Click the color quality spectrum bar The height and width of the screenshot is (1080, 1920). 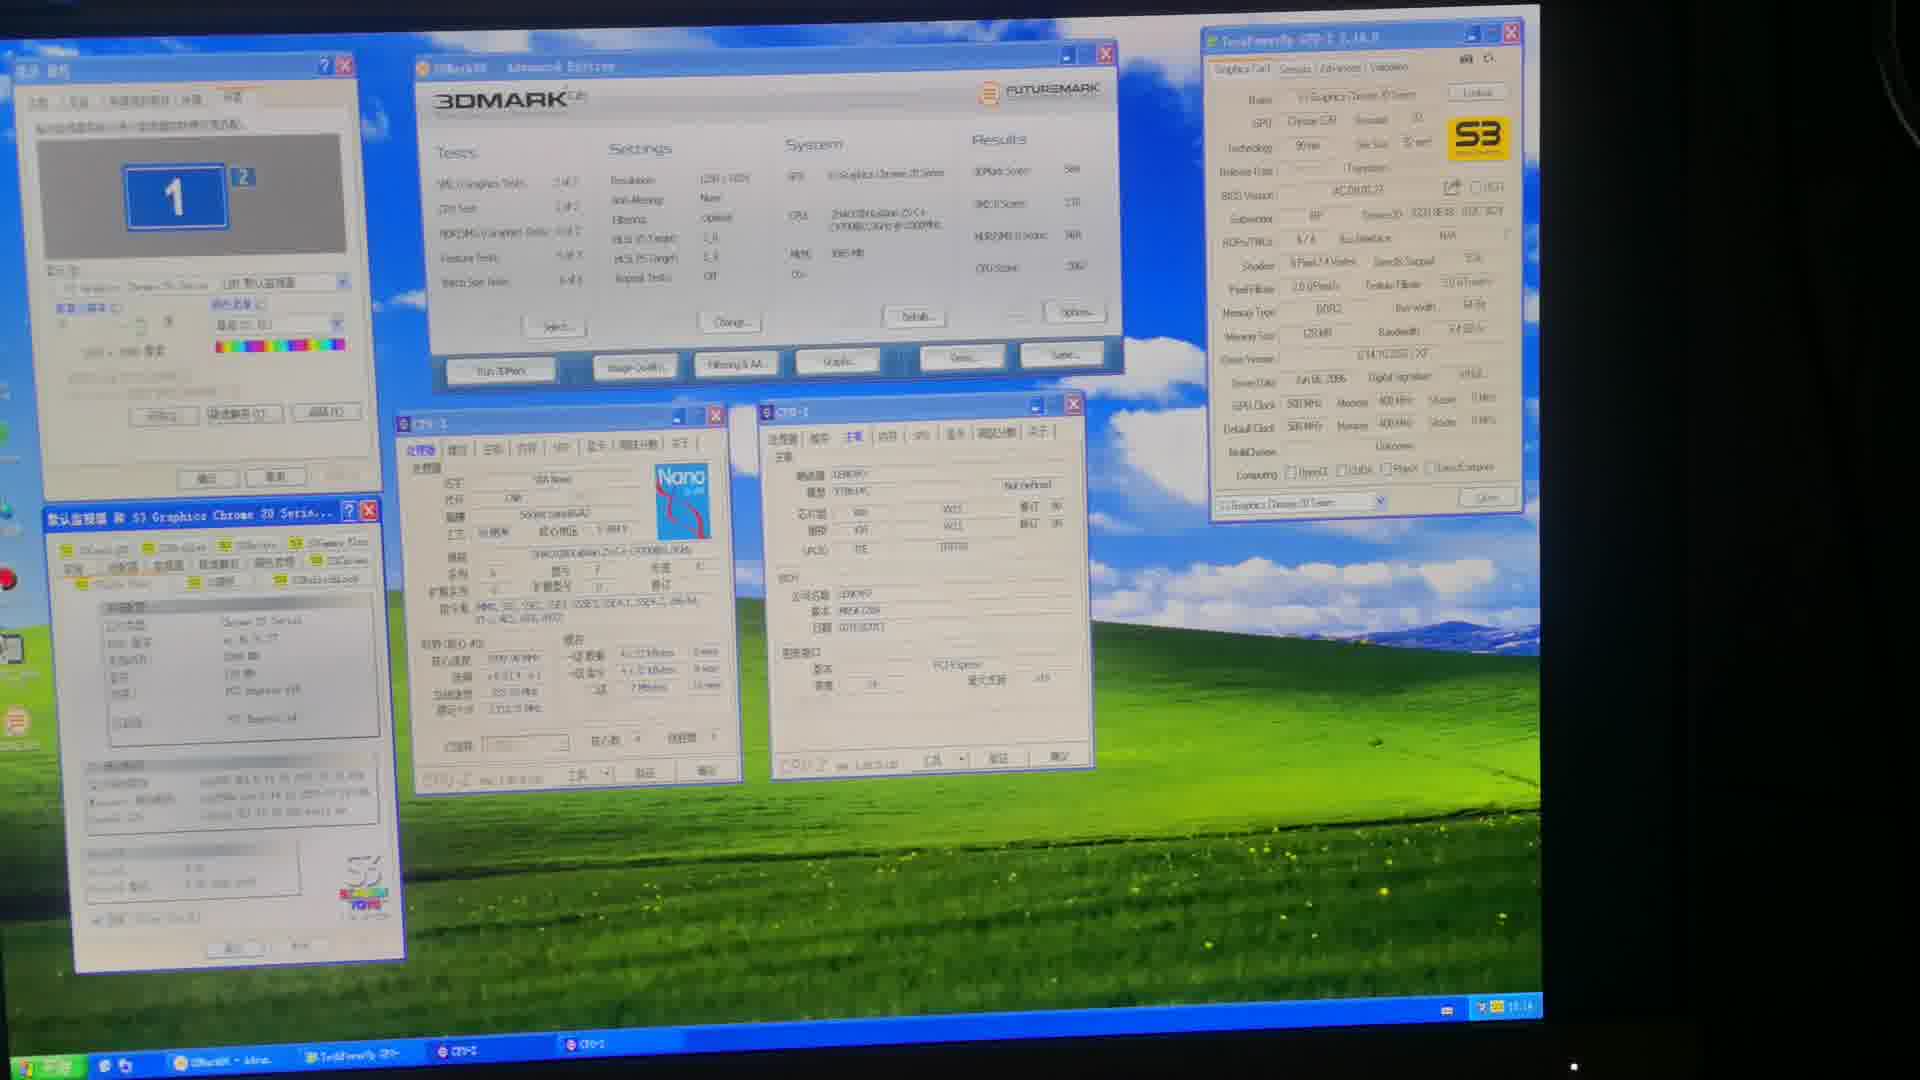point(280,346)
